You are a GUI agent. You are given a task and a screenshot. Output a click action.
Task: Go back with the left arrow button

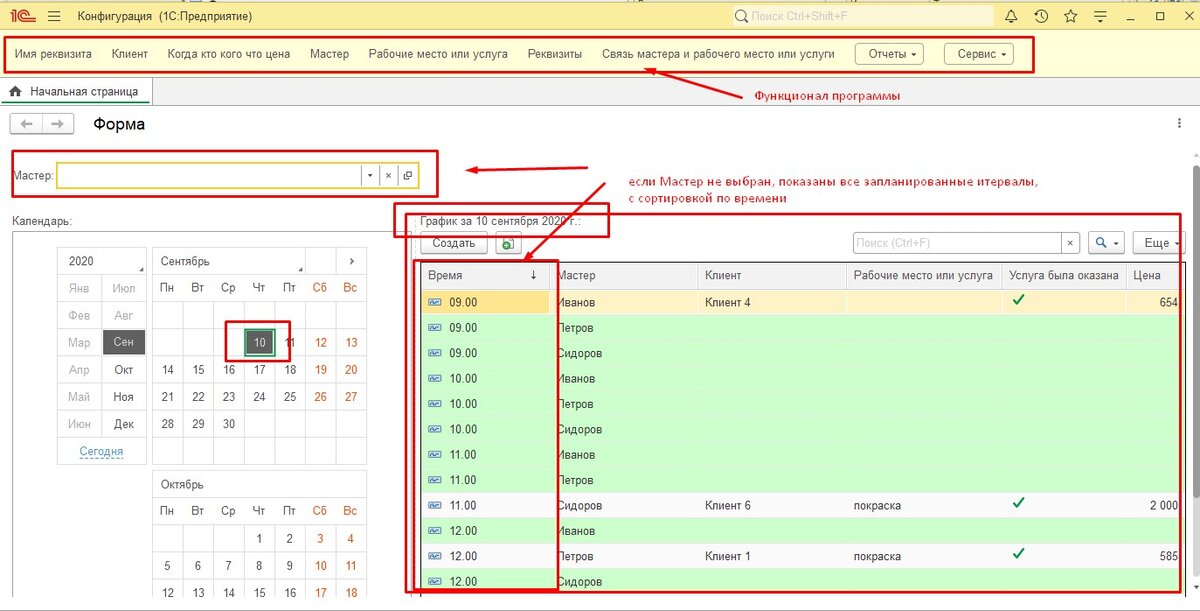pyautogui.click(x=26, y=124)
